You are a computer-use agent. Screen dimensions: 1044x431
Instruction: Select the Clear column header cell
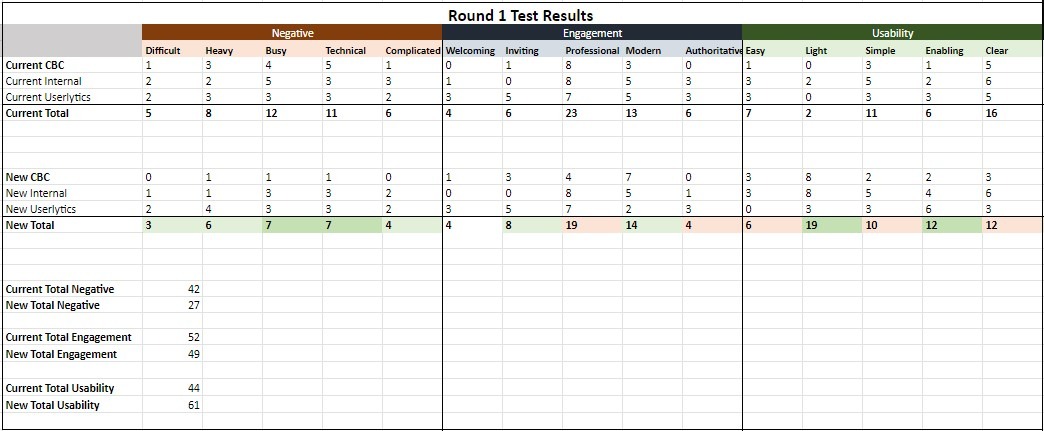[996, 50]
